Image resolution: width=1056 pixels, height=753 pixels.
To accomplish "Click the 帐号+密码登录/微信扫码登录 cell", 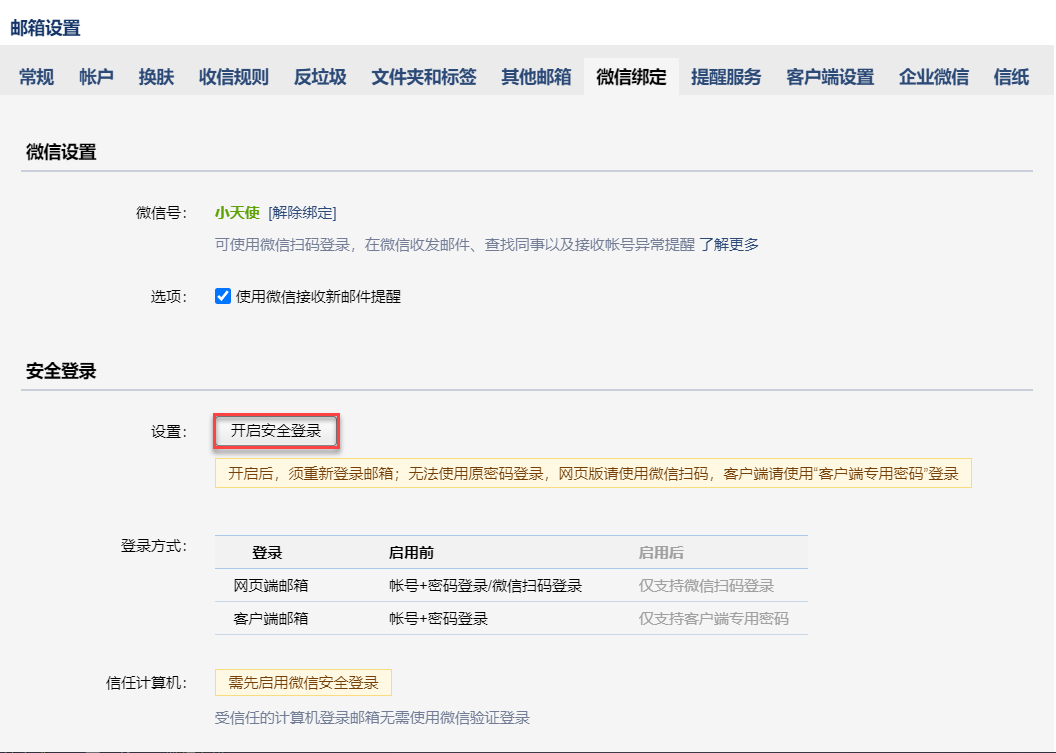I will pyautogui.click(x=486, y=585).
